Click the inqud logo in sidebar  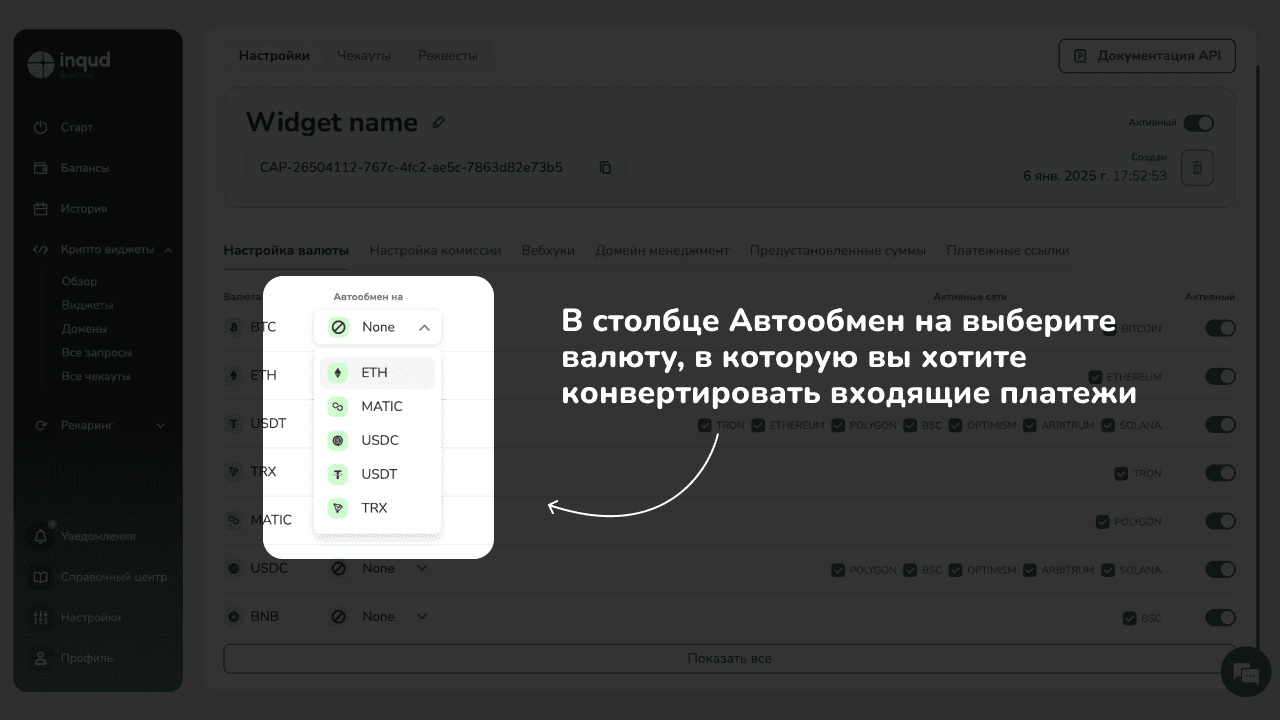pos(68,64)
